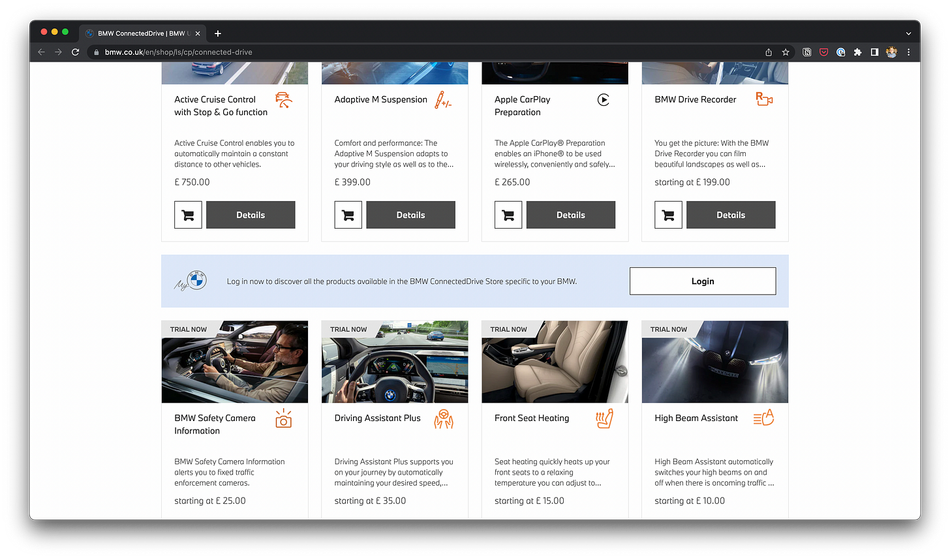Click the starting at £ 15.00 price
The height and width of the screenshot is (559, 950).
pos(529,501)
